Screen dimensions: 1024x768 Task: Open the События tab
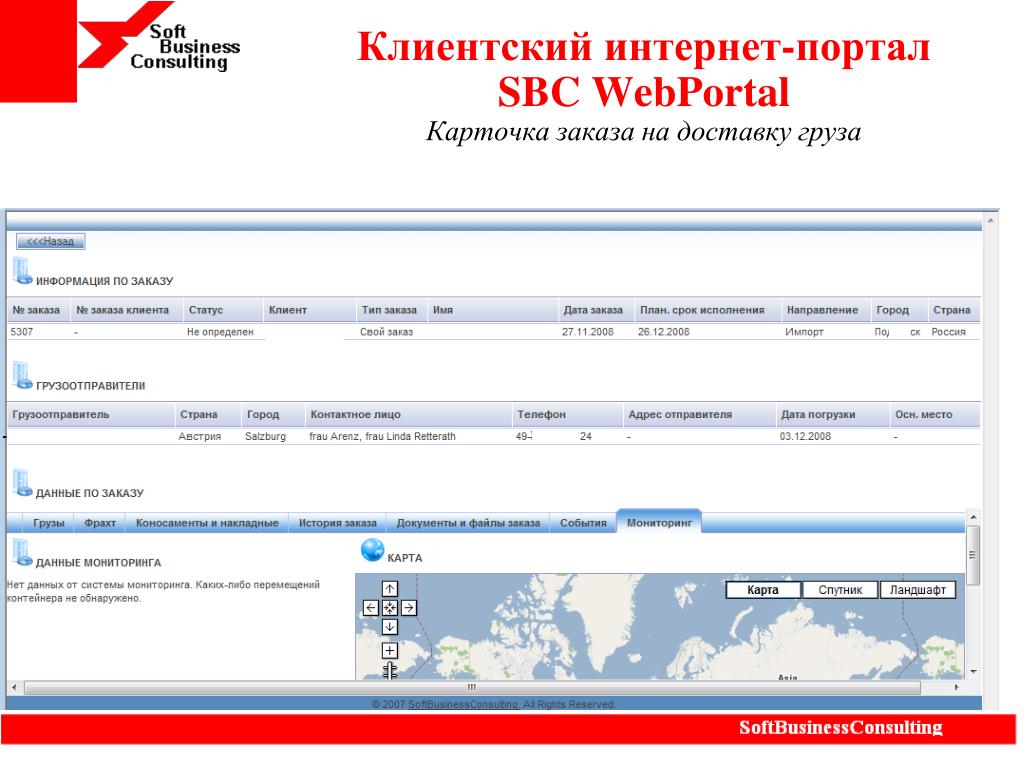(x=583, y=523)
